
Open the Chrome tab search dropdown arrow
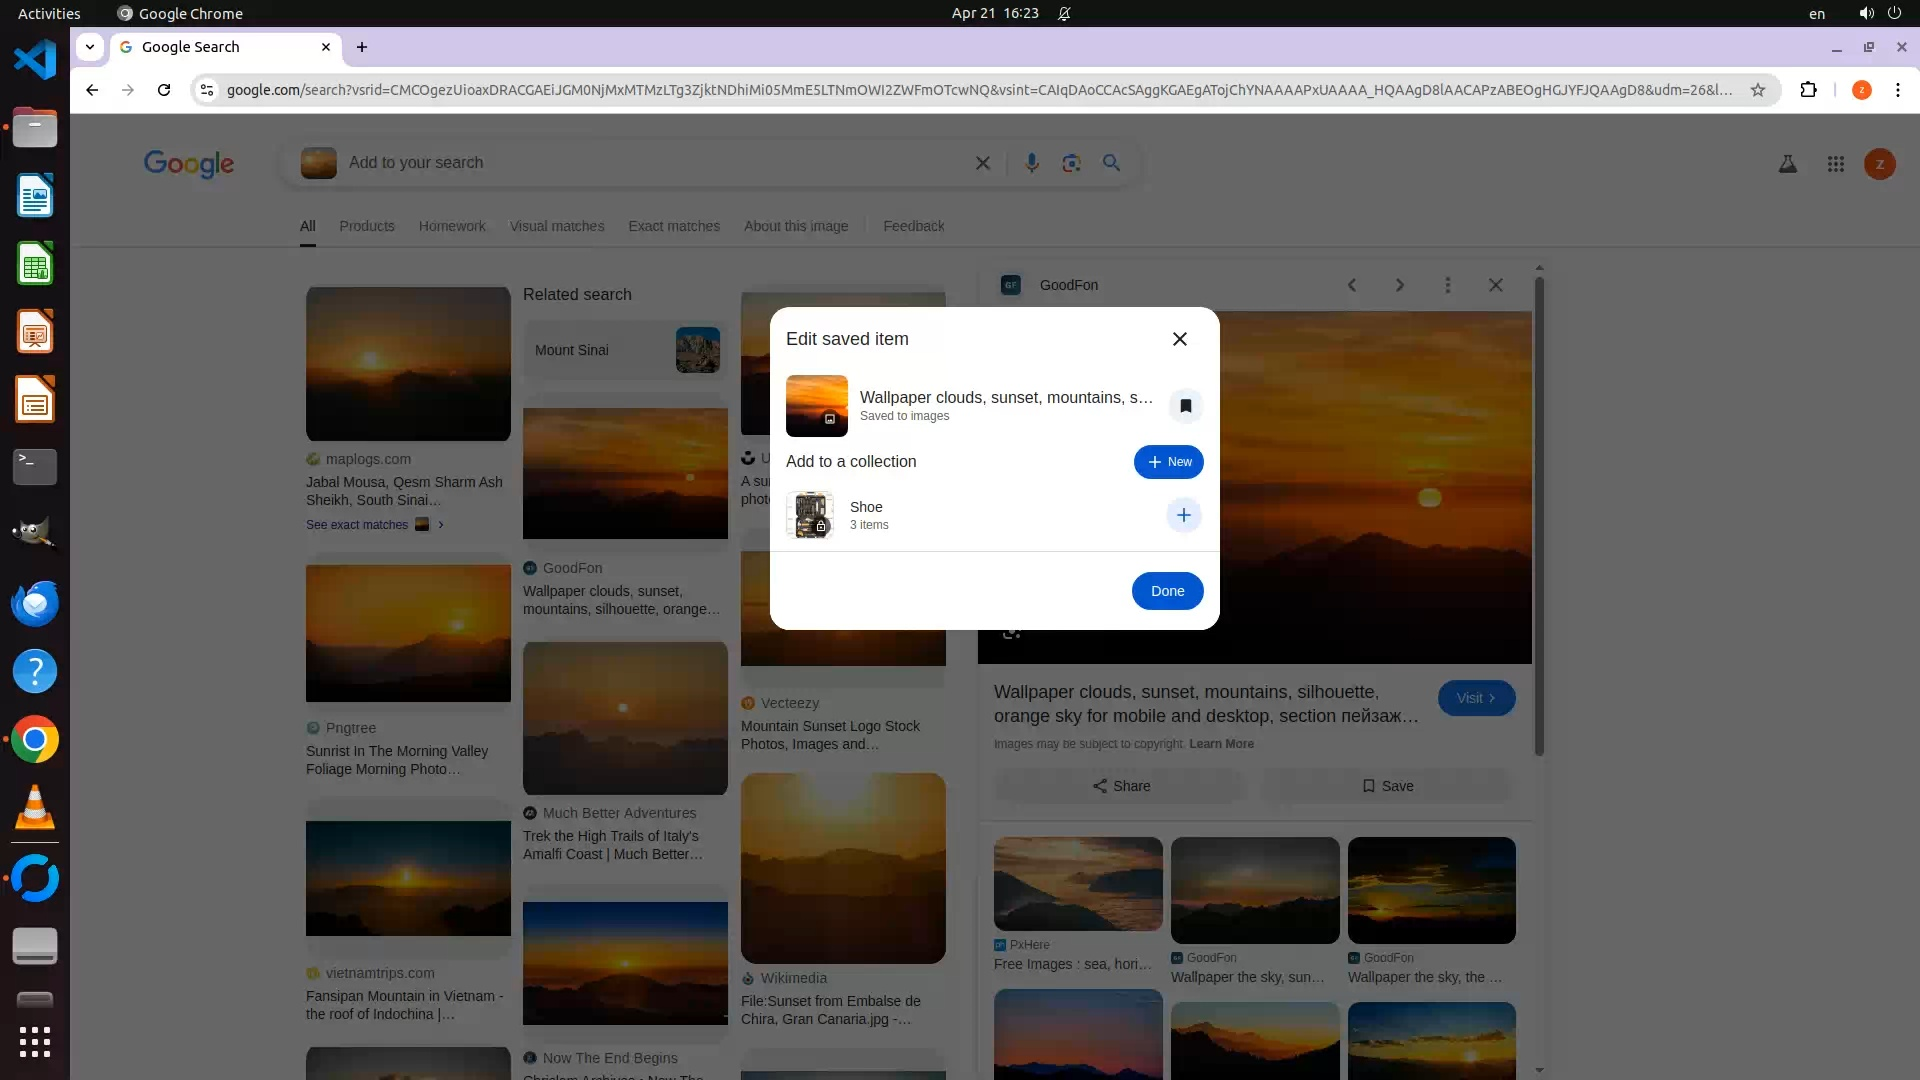tap(90, 47)
